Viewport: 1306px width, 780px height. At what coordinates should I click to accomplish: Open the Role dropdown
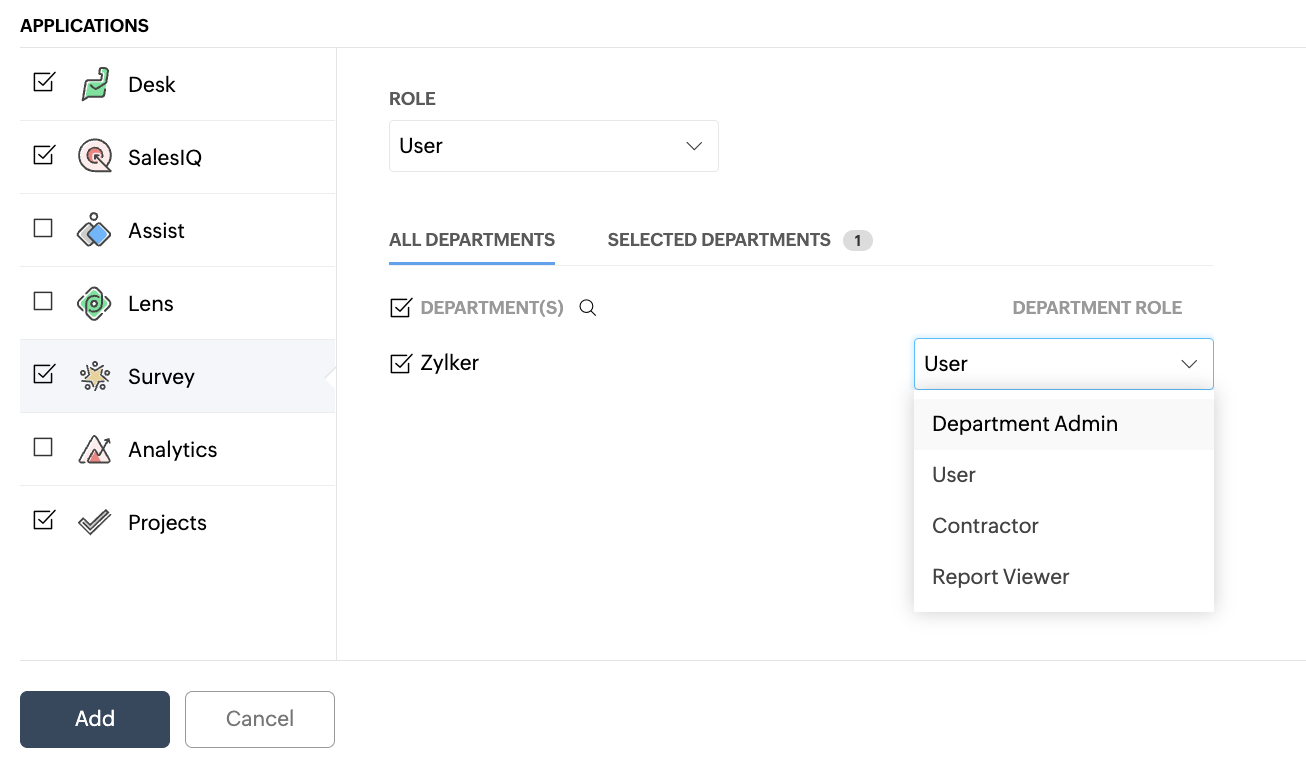pyautogui.click(x=553, y=146)
